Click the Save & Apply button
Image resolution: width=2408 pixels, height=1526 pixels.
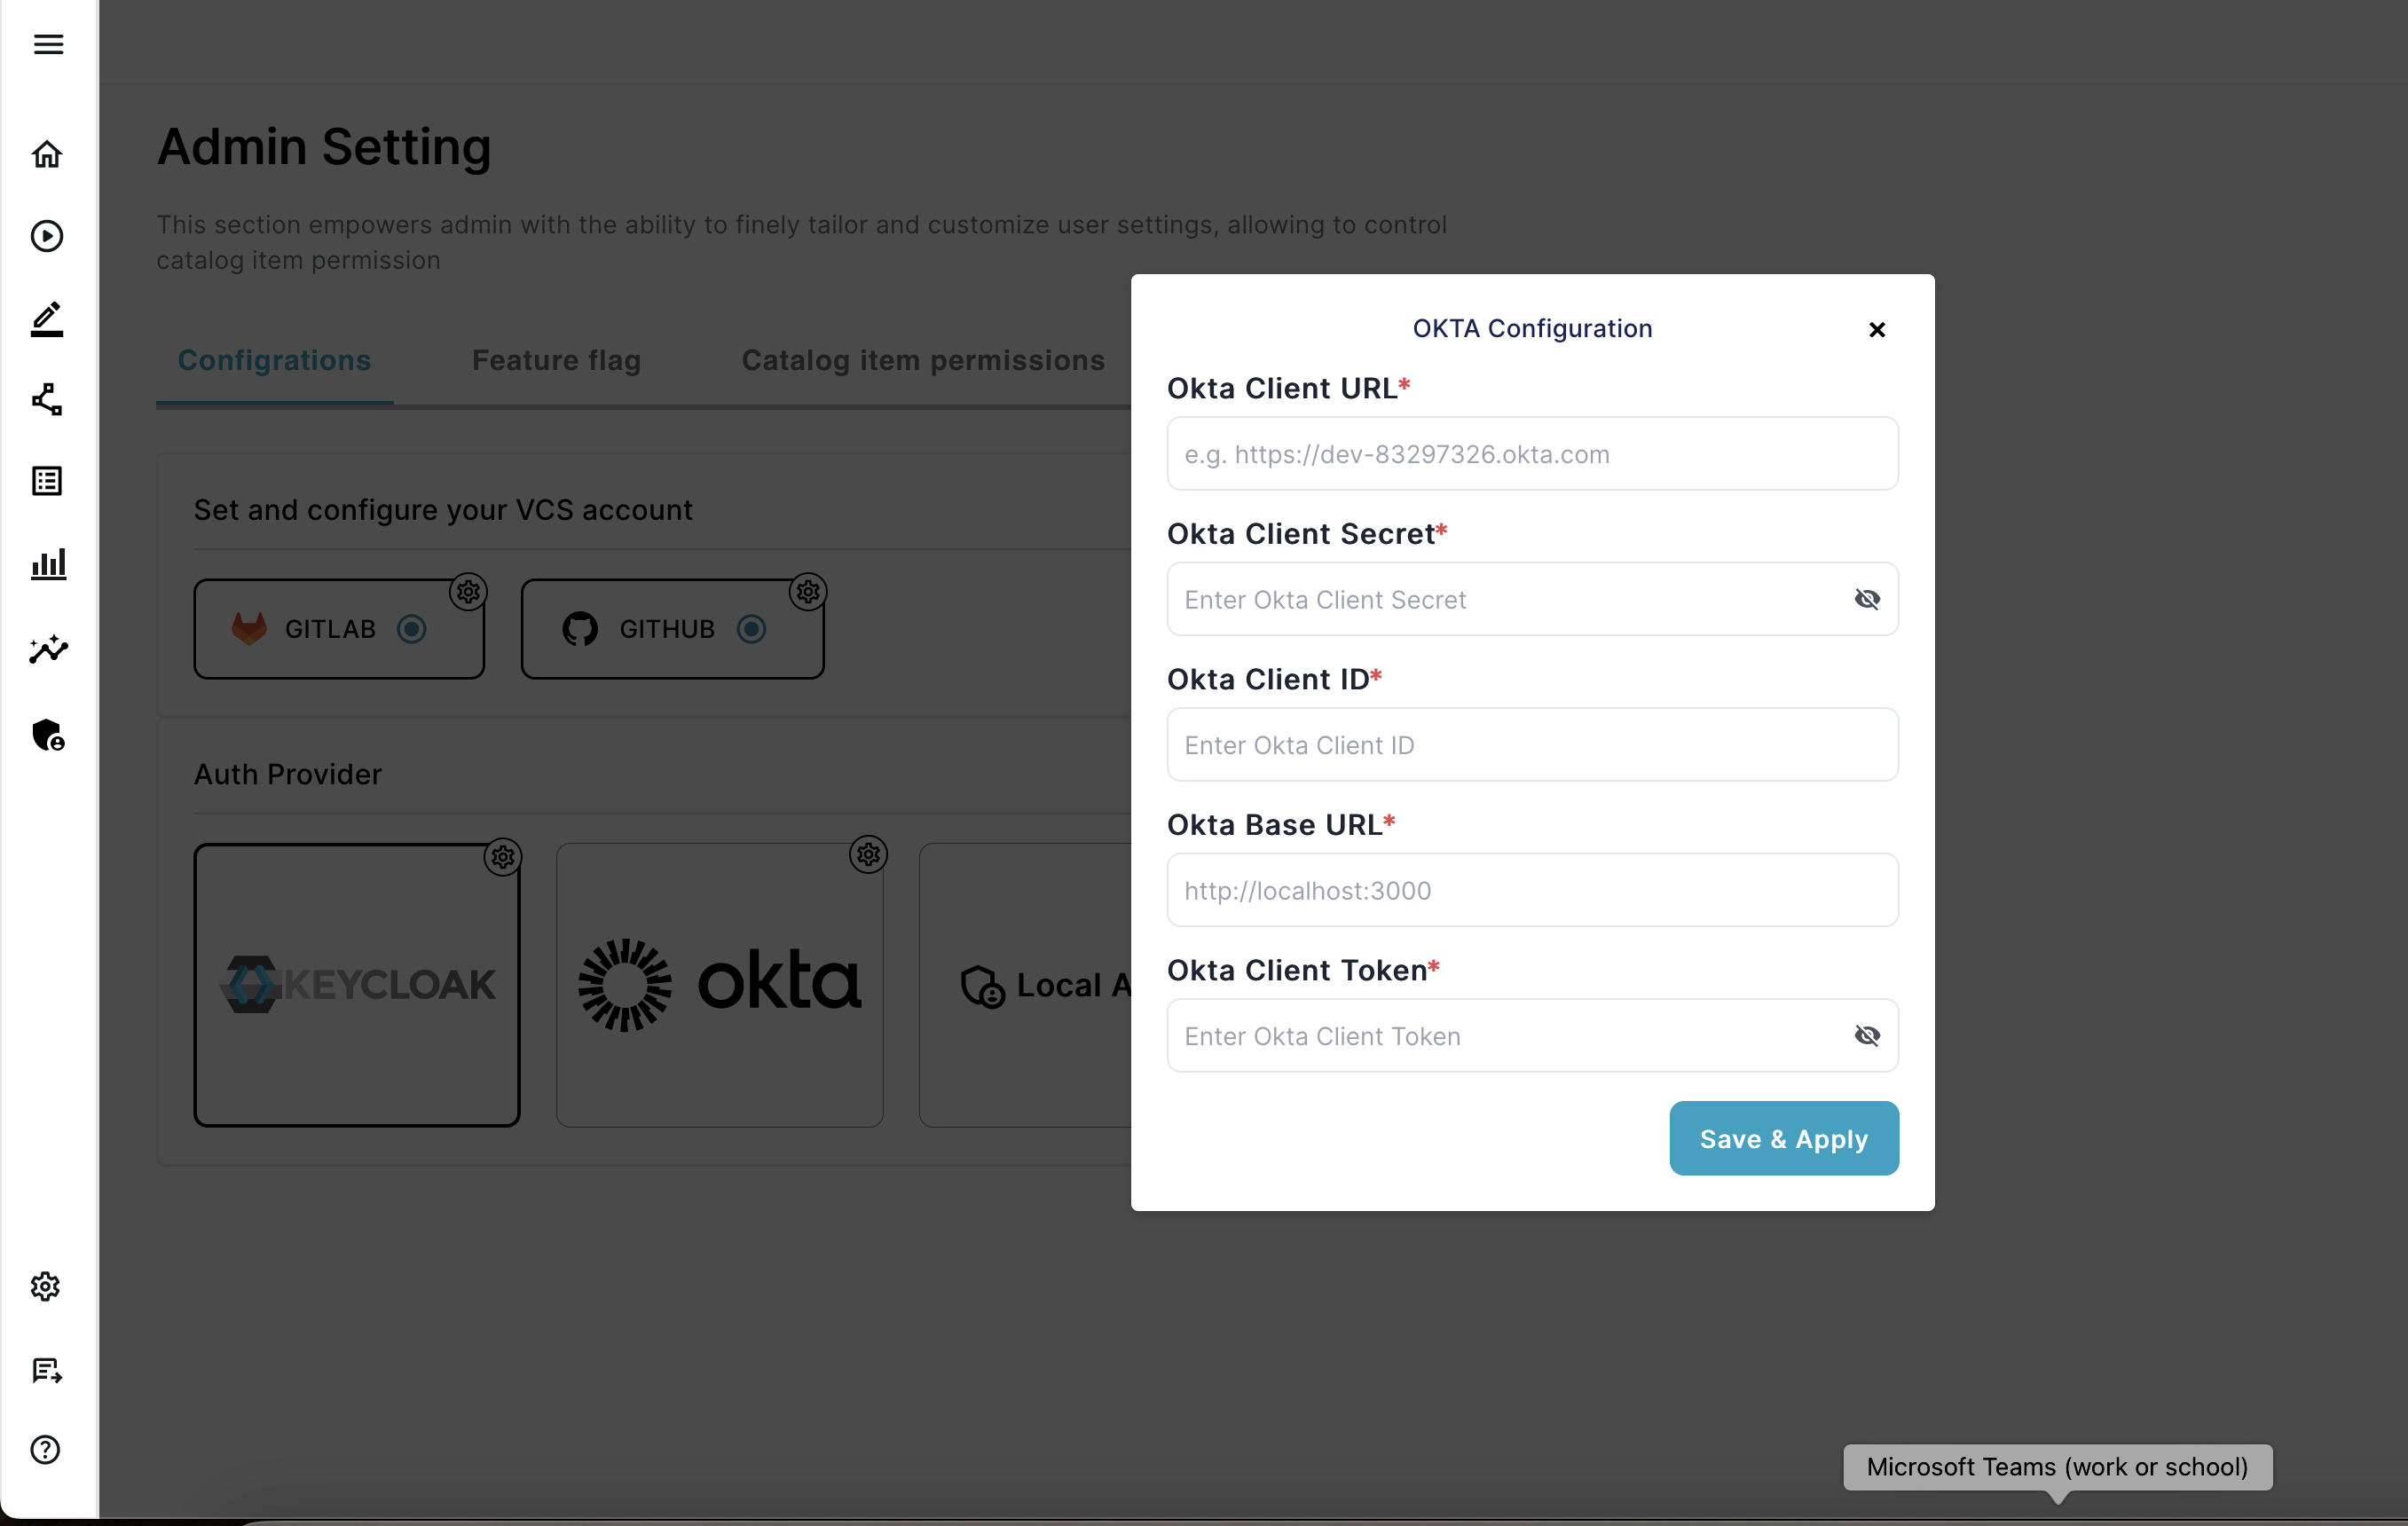[1784, 1138]
